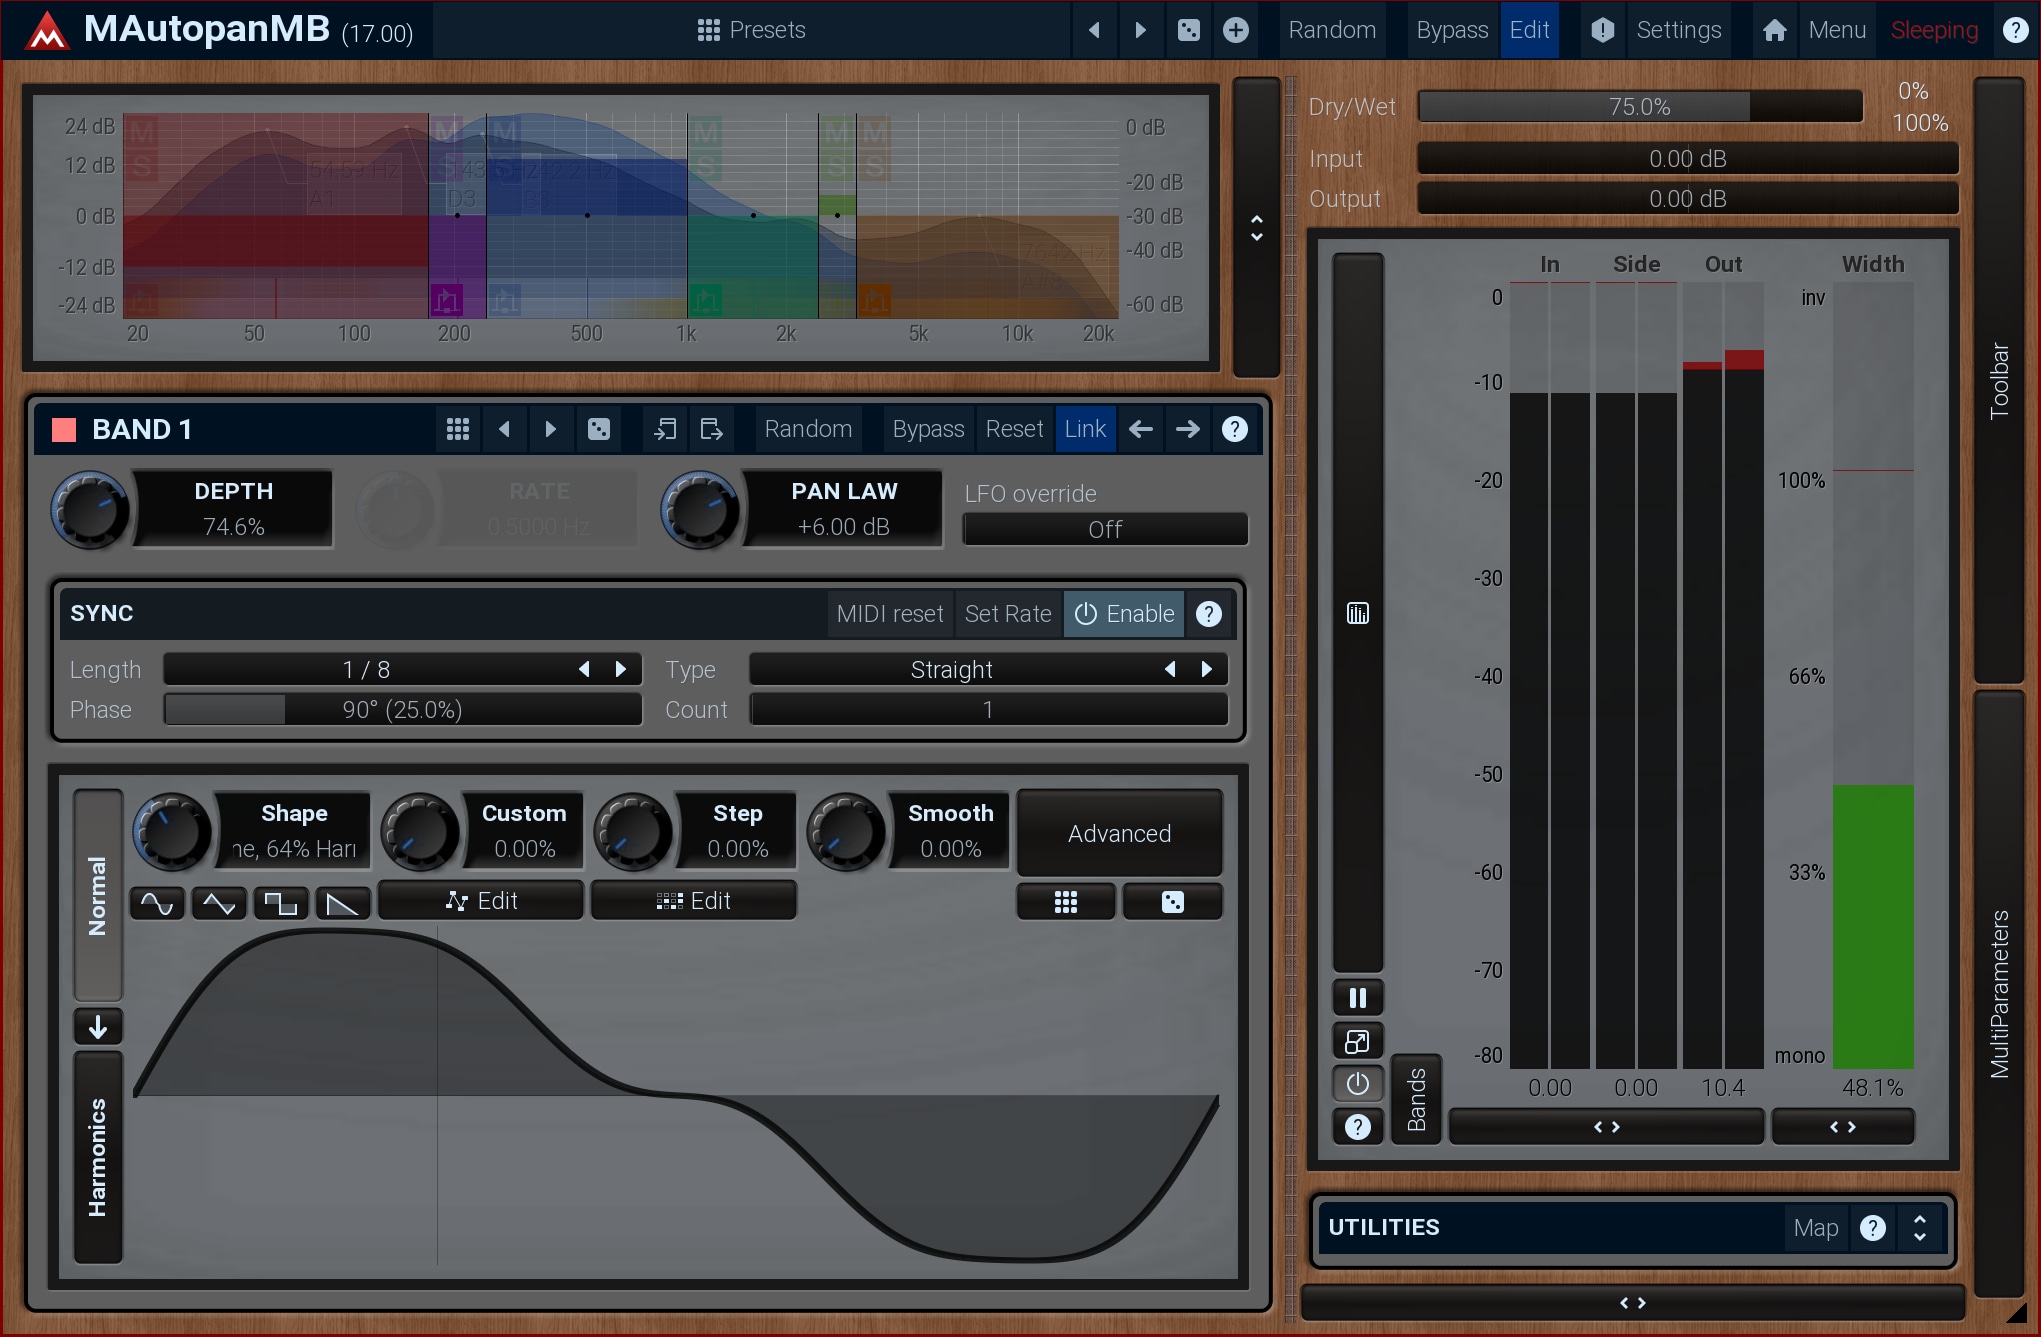The width and height of the screenshot is (2041, 1337).
Task: Open the shape presets grid icon
Action: click(1065, 902)
